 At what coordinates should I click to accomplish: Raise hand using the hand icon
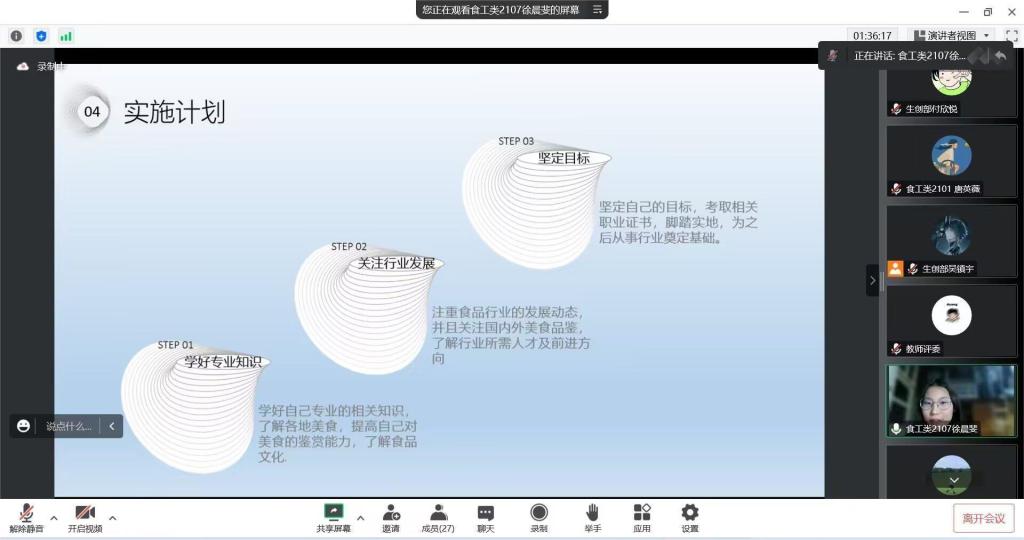point(592,513)
